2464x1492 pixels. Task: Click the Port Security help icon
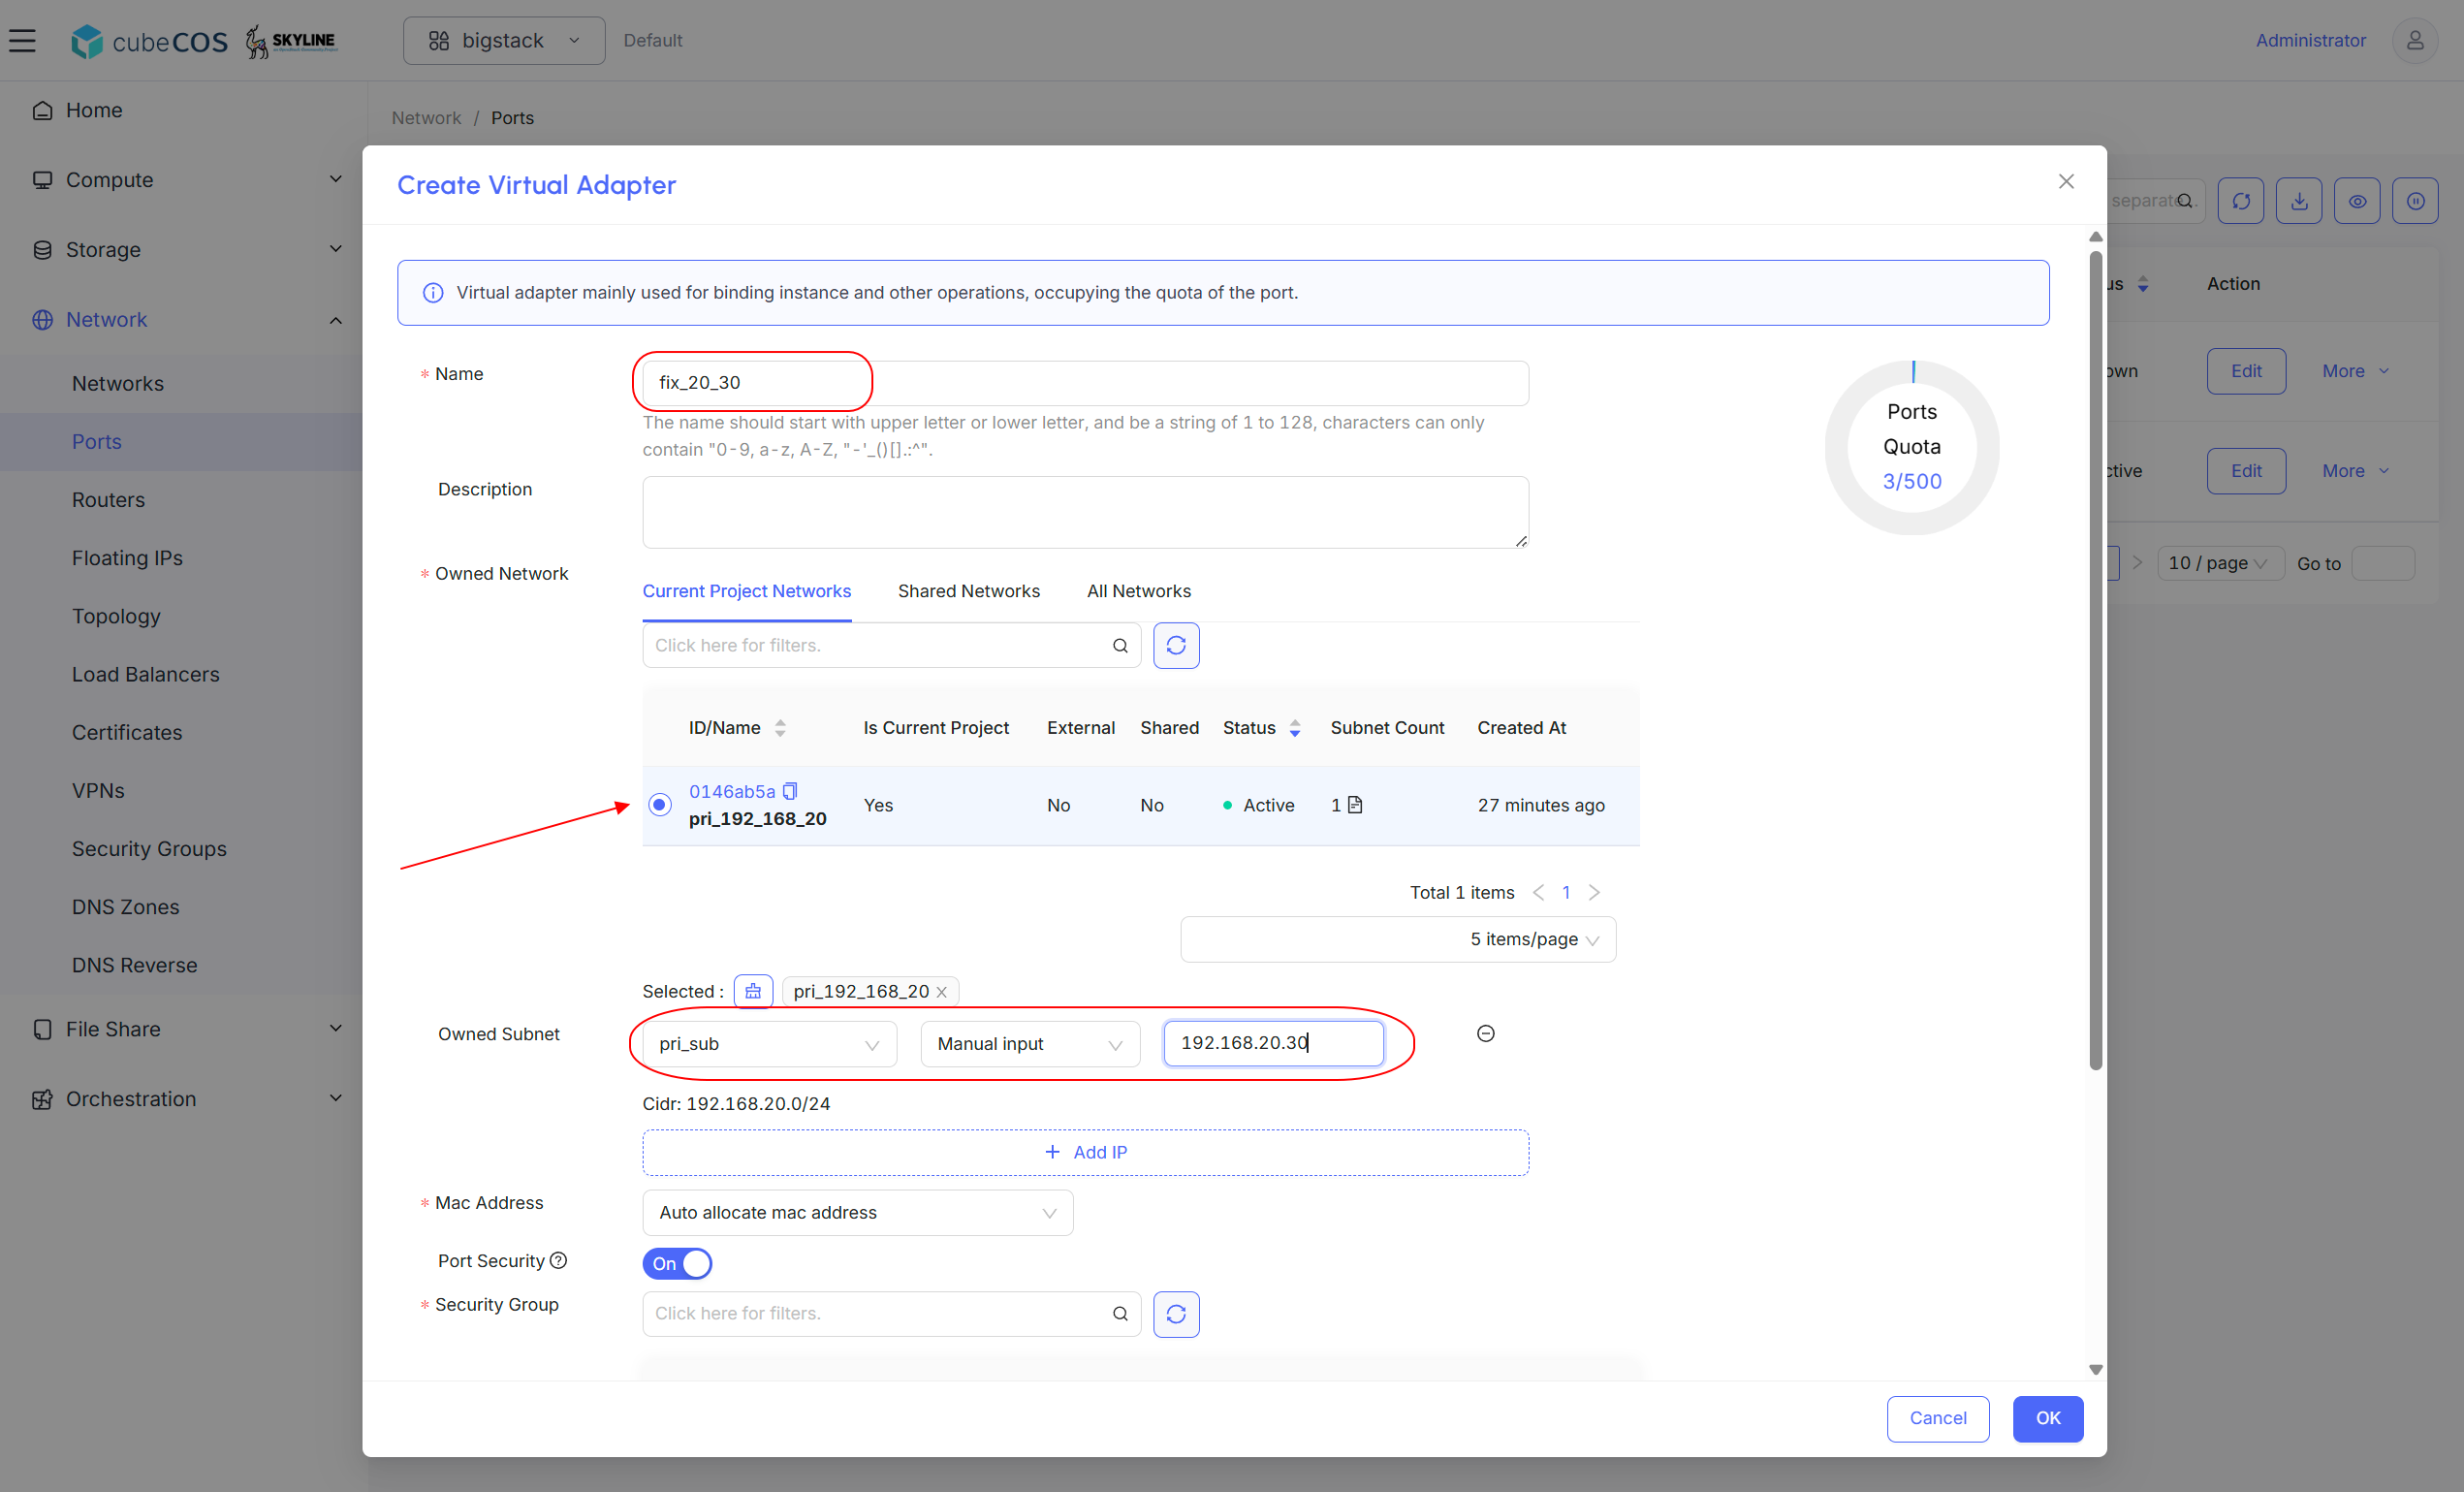559,1260
